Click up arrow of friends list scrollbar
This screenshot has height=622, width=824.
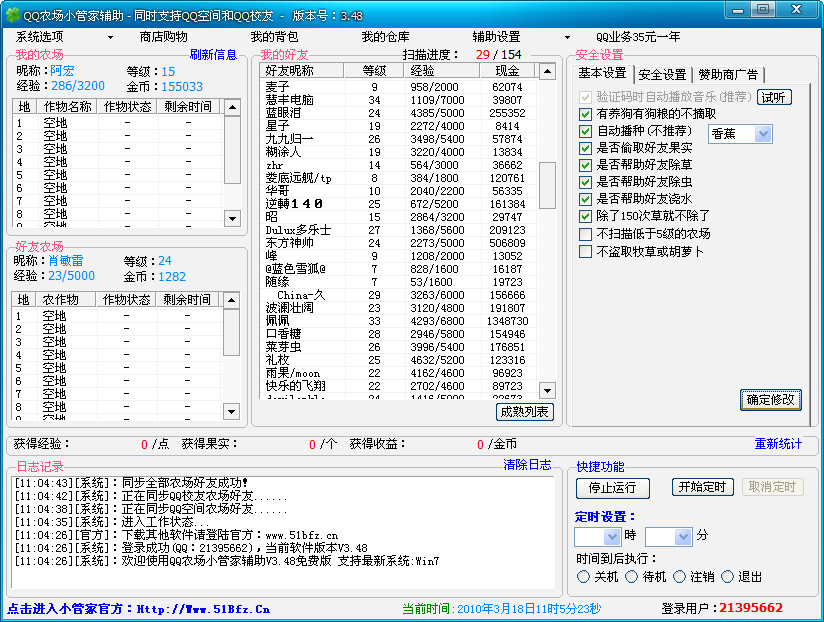tap(547, 71)
